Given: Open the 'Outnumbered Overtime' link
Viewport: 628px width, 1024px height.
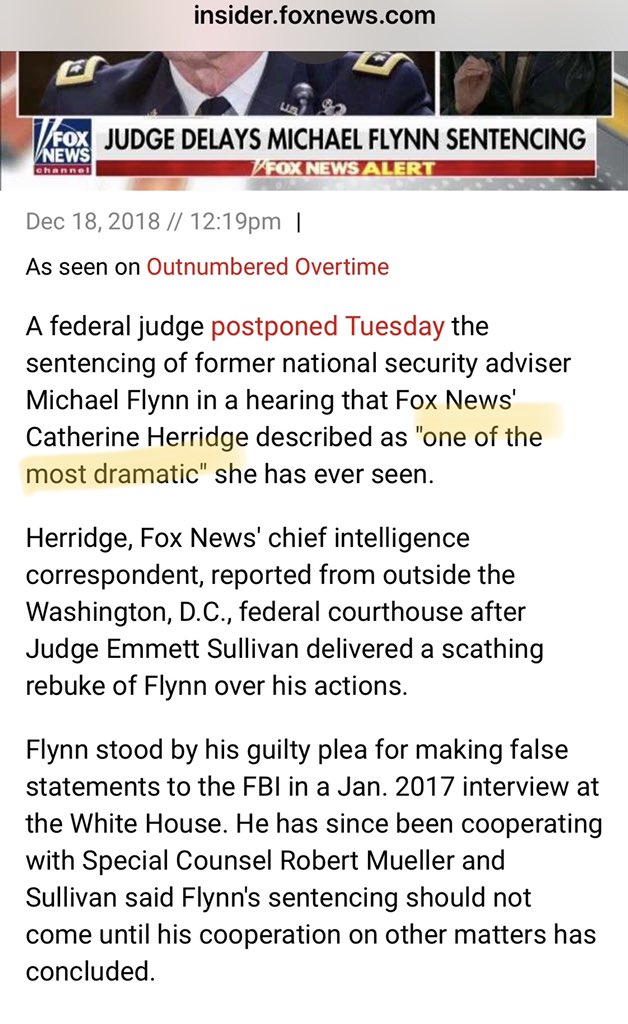Looking at the screenshot, I should pos(268,267).
